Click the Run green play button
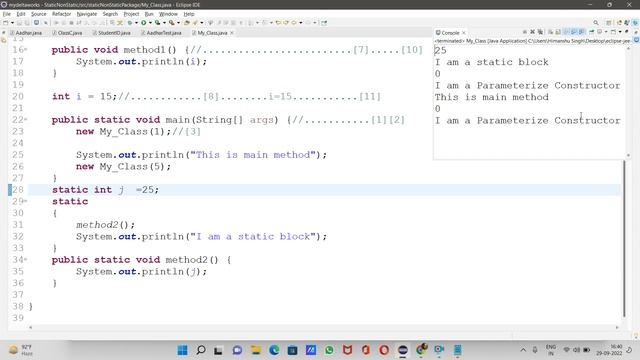 144,23
